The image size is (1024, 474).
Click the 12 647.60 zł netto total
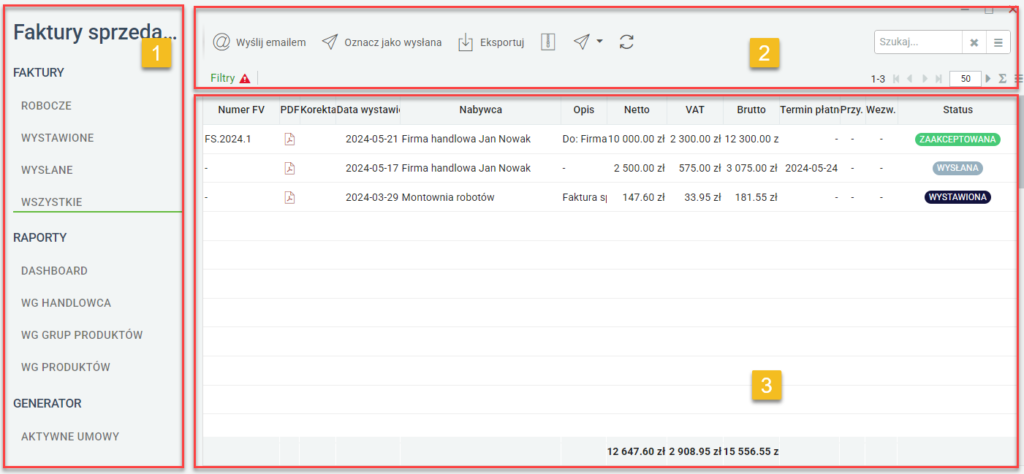[x=636, y=451]
